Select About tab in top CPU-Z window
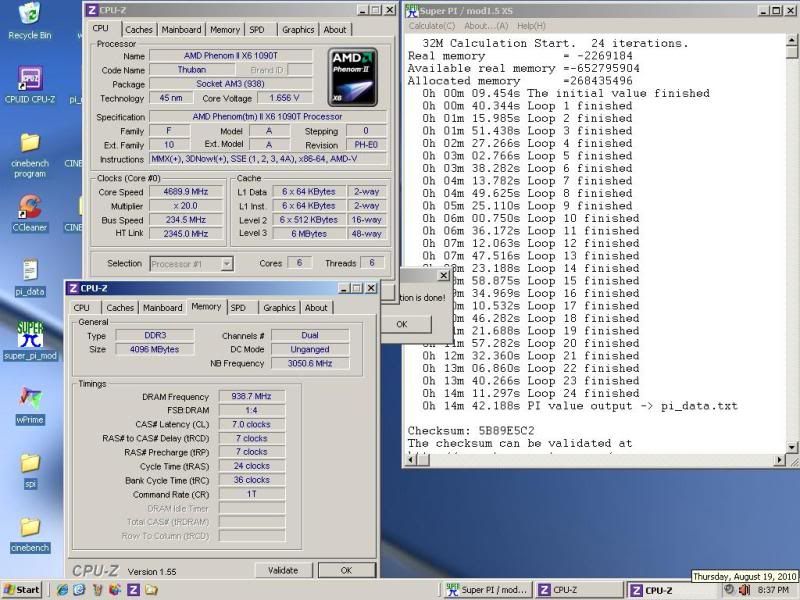Screen dimensions: 800x600 [x=335, y=30]
